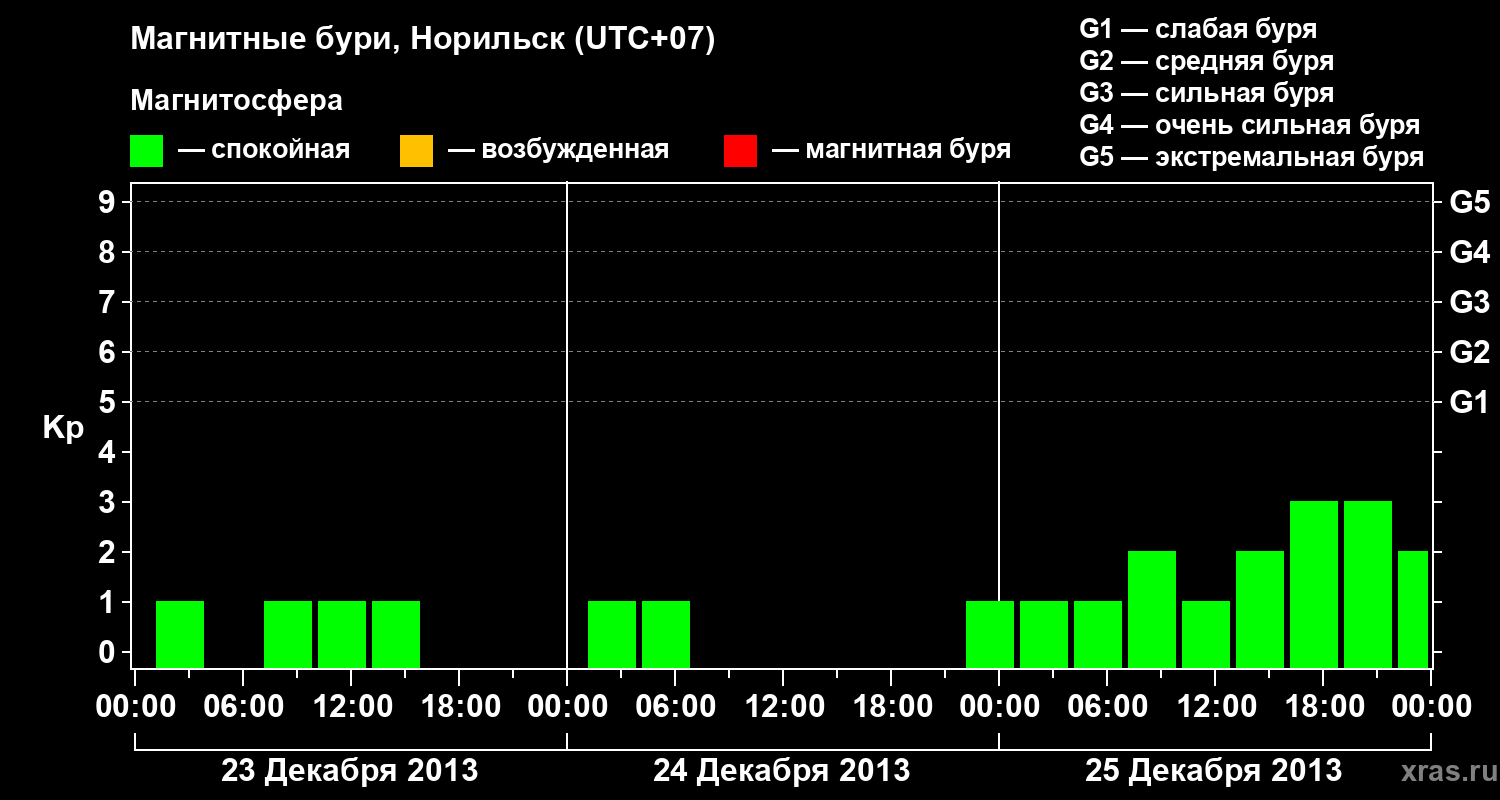Click the bar spanning midnight into 25 Декабря
This screenshot has height=800, width=1500.
pos(990,634)
